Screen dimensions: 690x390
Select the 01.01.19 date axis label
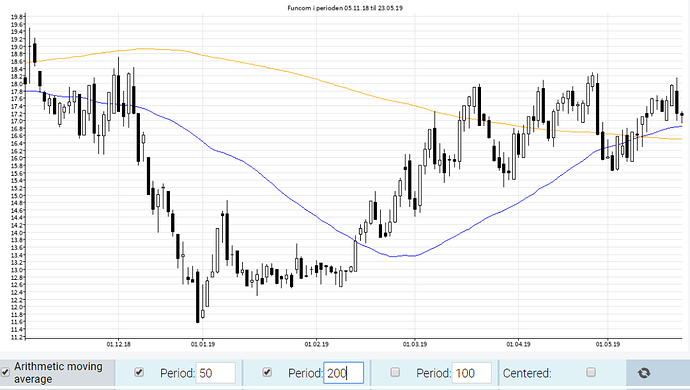click(x=203, y=344)
